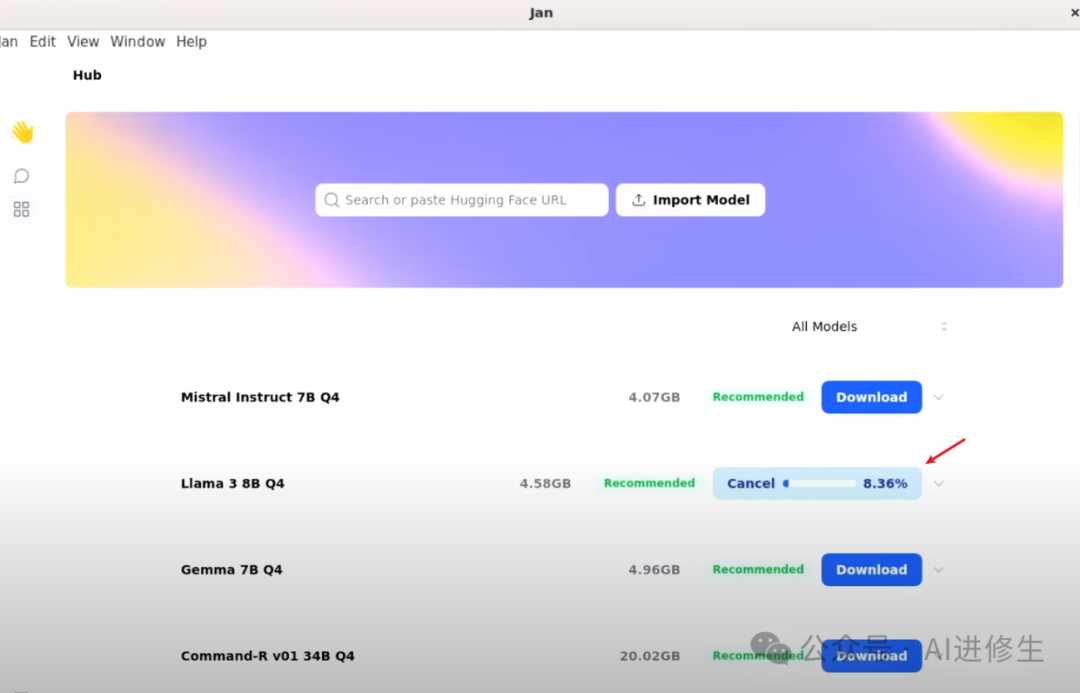
Task: Click the magnifier icon in search bar
Action: pyautogui.click(x=332, y=200)
